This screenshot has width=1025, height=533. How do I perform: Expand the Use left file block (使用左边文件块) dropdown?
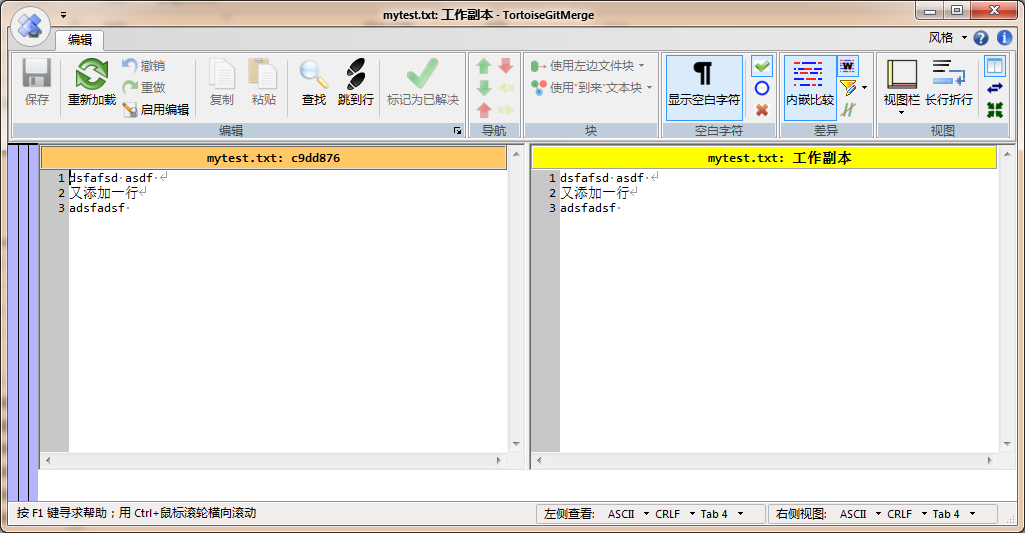[641, 66]
